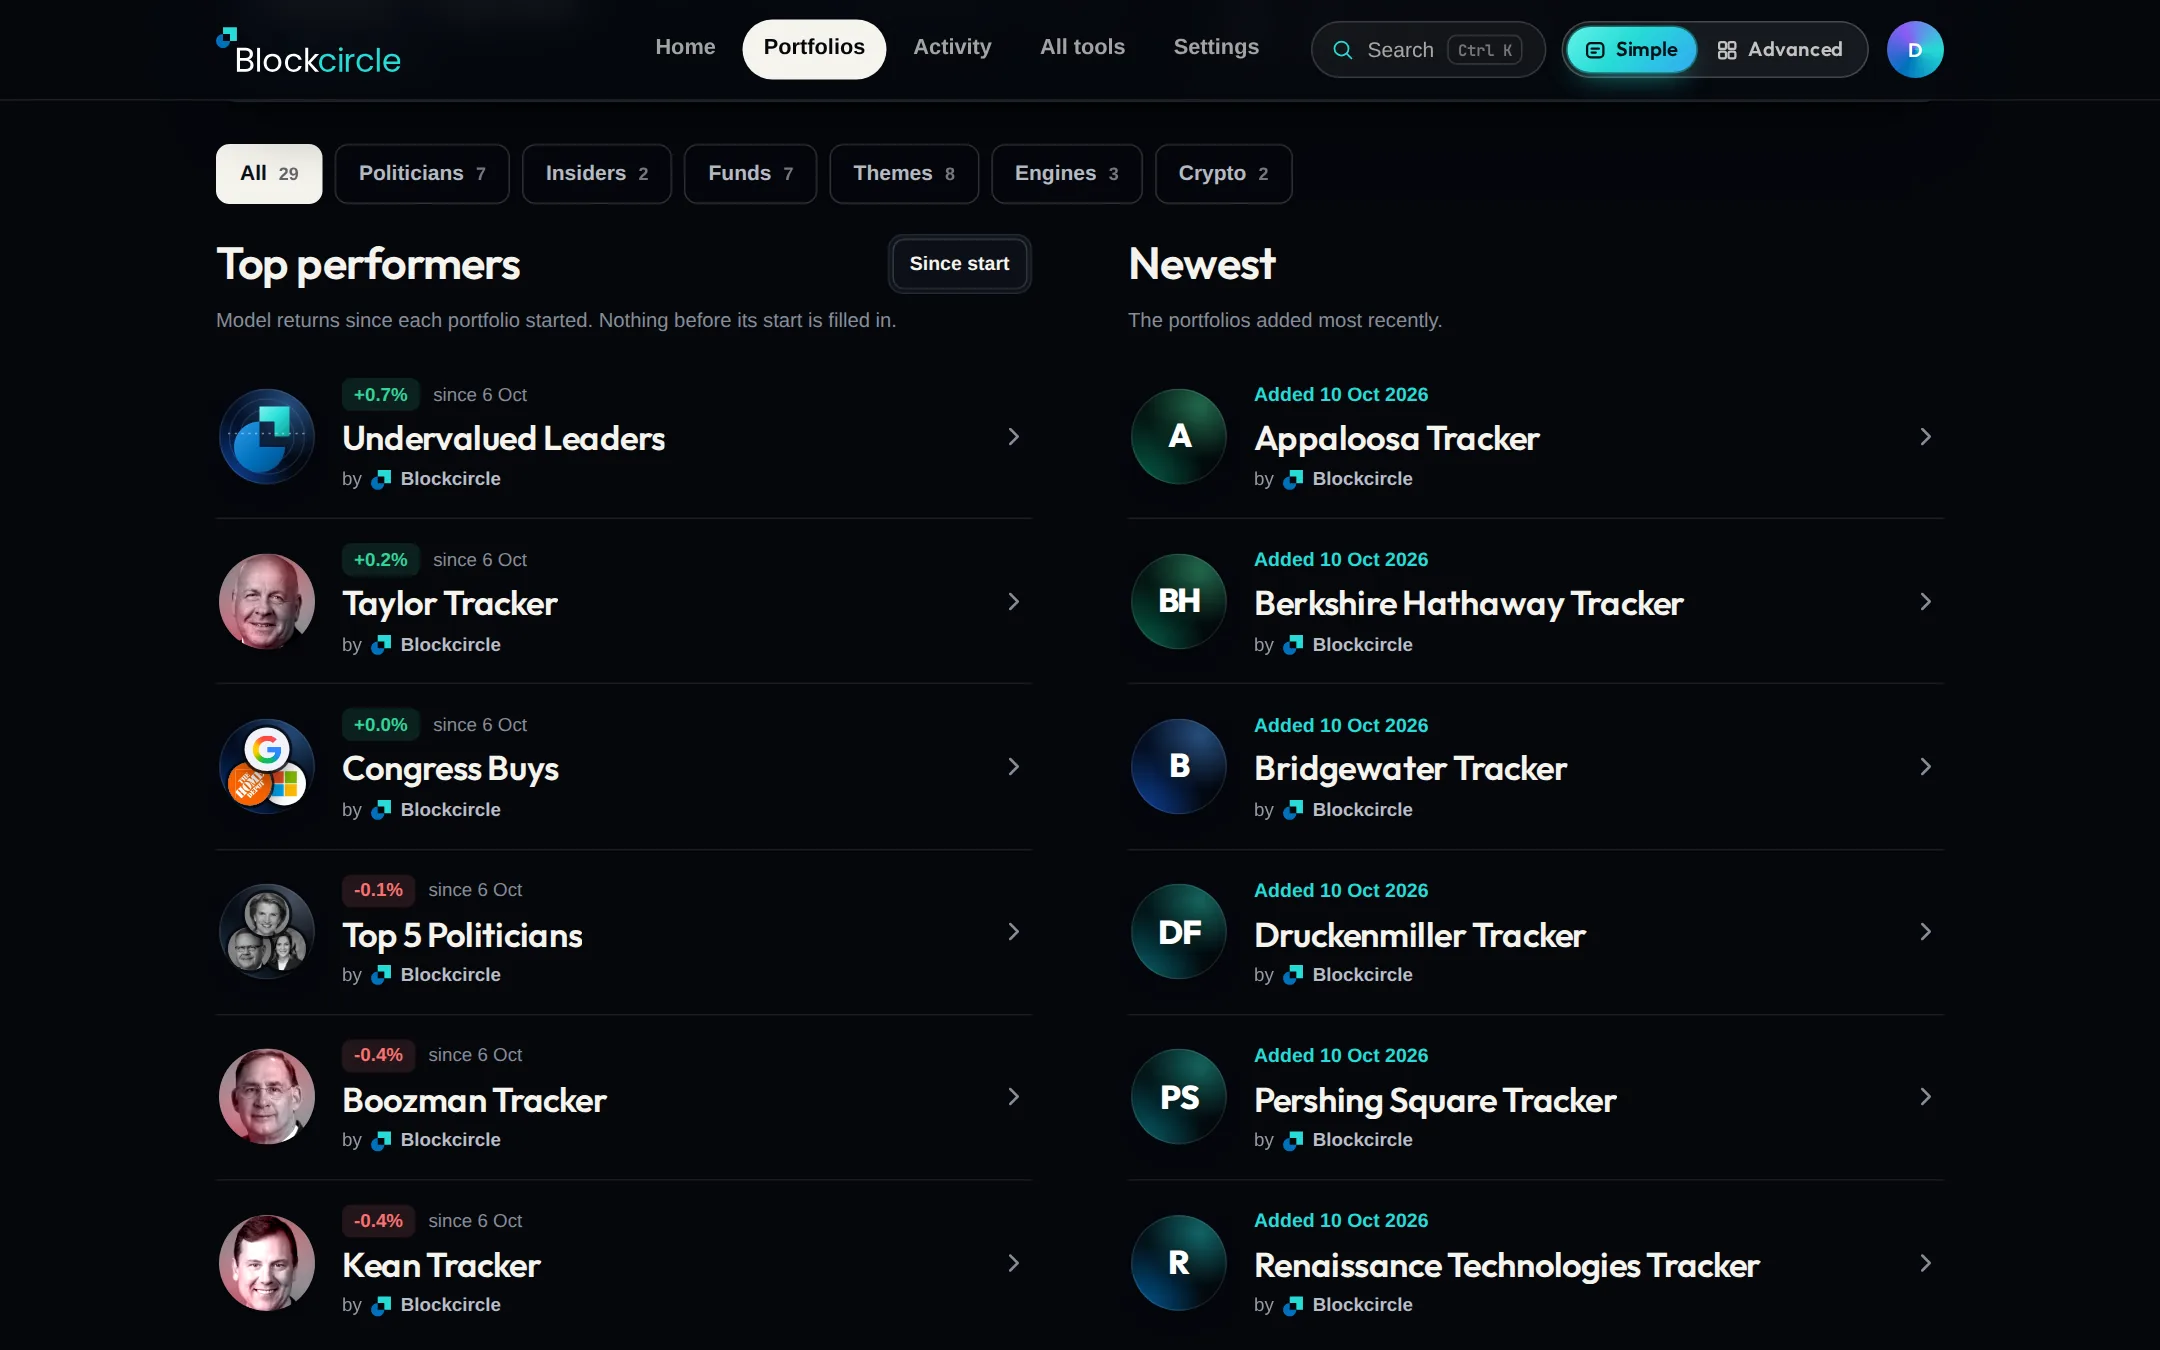The image size is (2160, 1350).
Task: Open the user avatar D menu
Action: (x=1915, y=50)
